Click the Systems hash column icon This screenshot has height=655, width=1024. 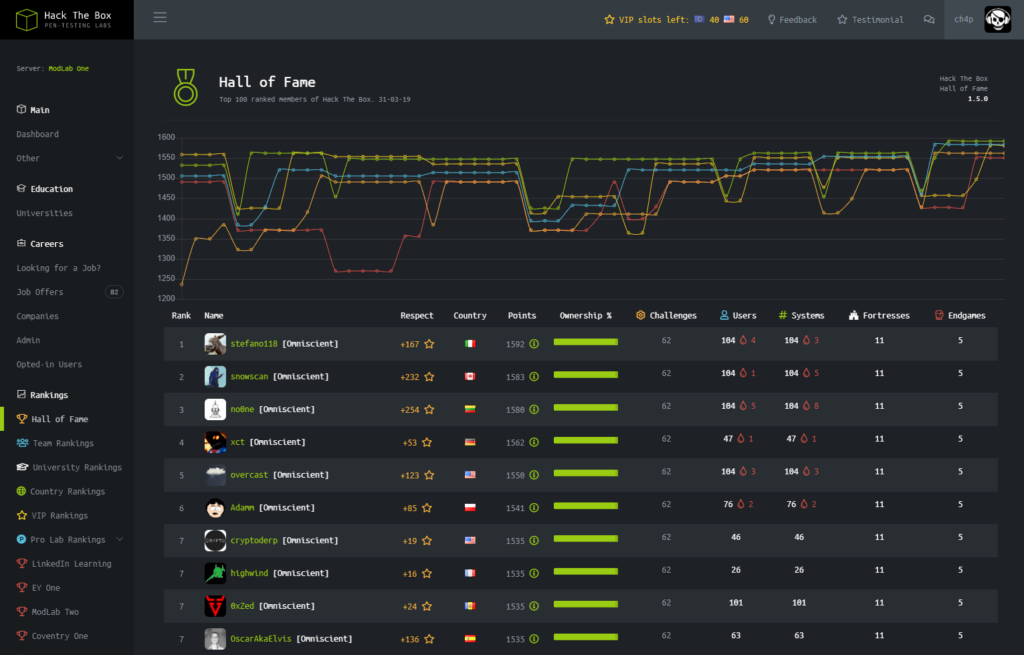782,315
